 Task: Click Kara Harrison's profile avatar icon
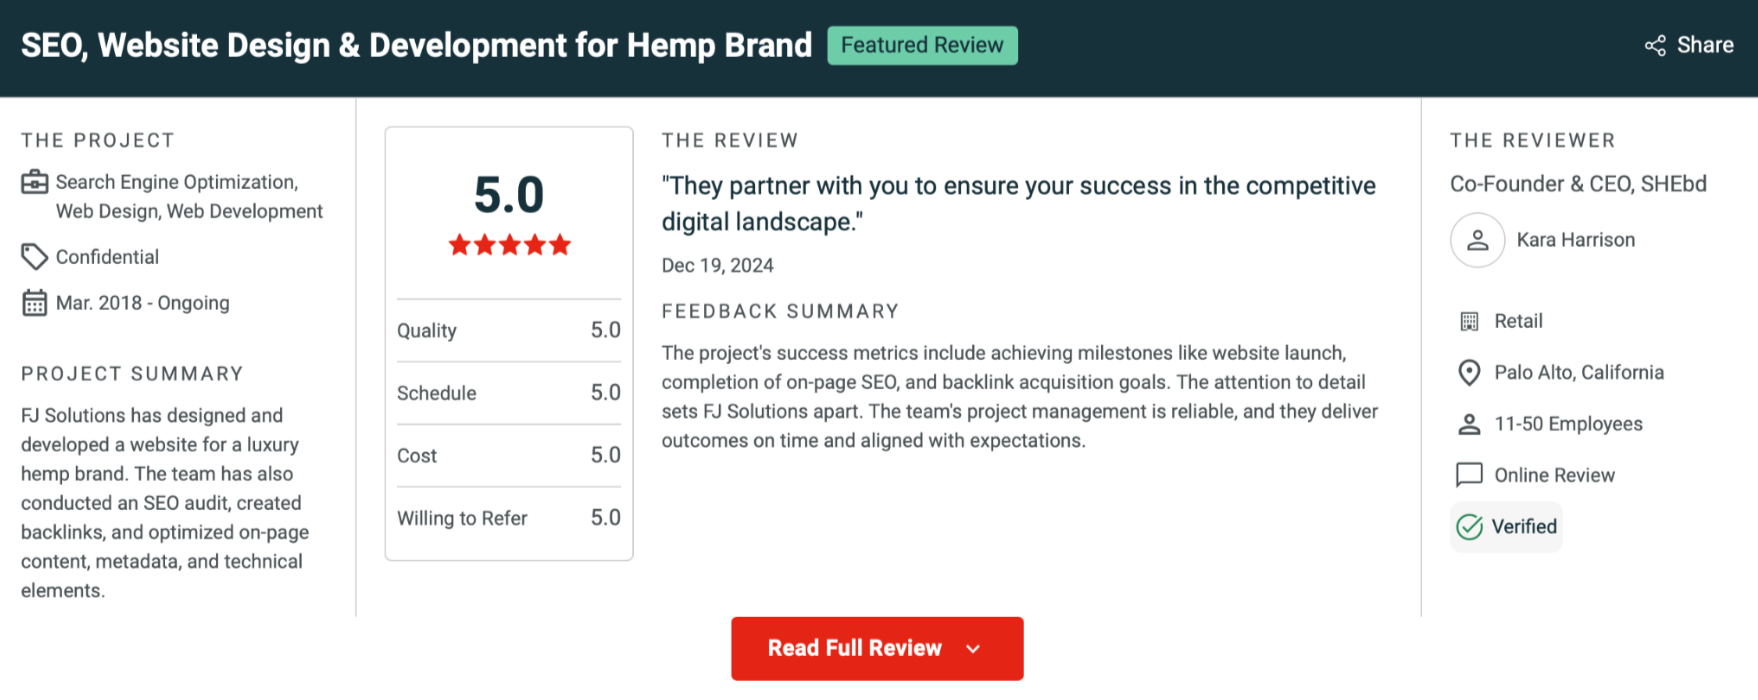click(x=1477, y=240)
